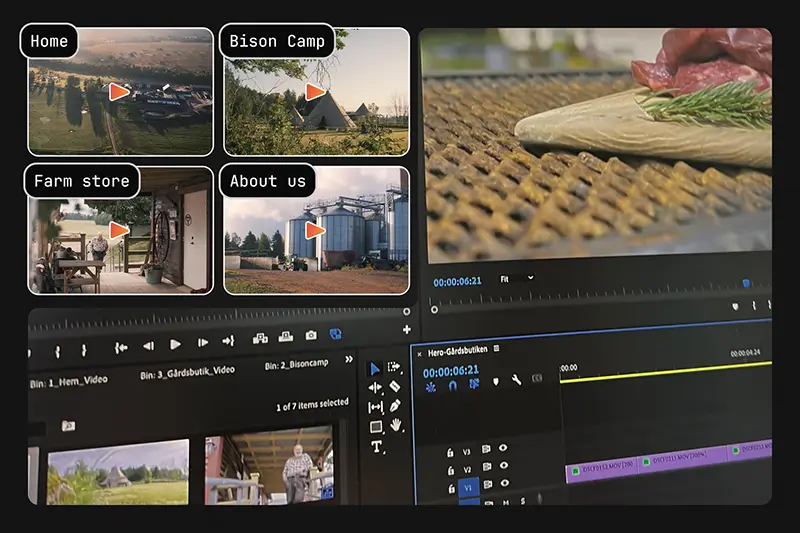This screenshot has height=533, width=800.
Task: Hide the V3 track output eye
Action: [503, 448]
